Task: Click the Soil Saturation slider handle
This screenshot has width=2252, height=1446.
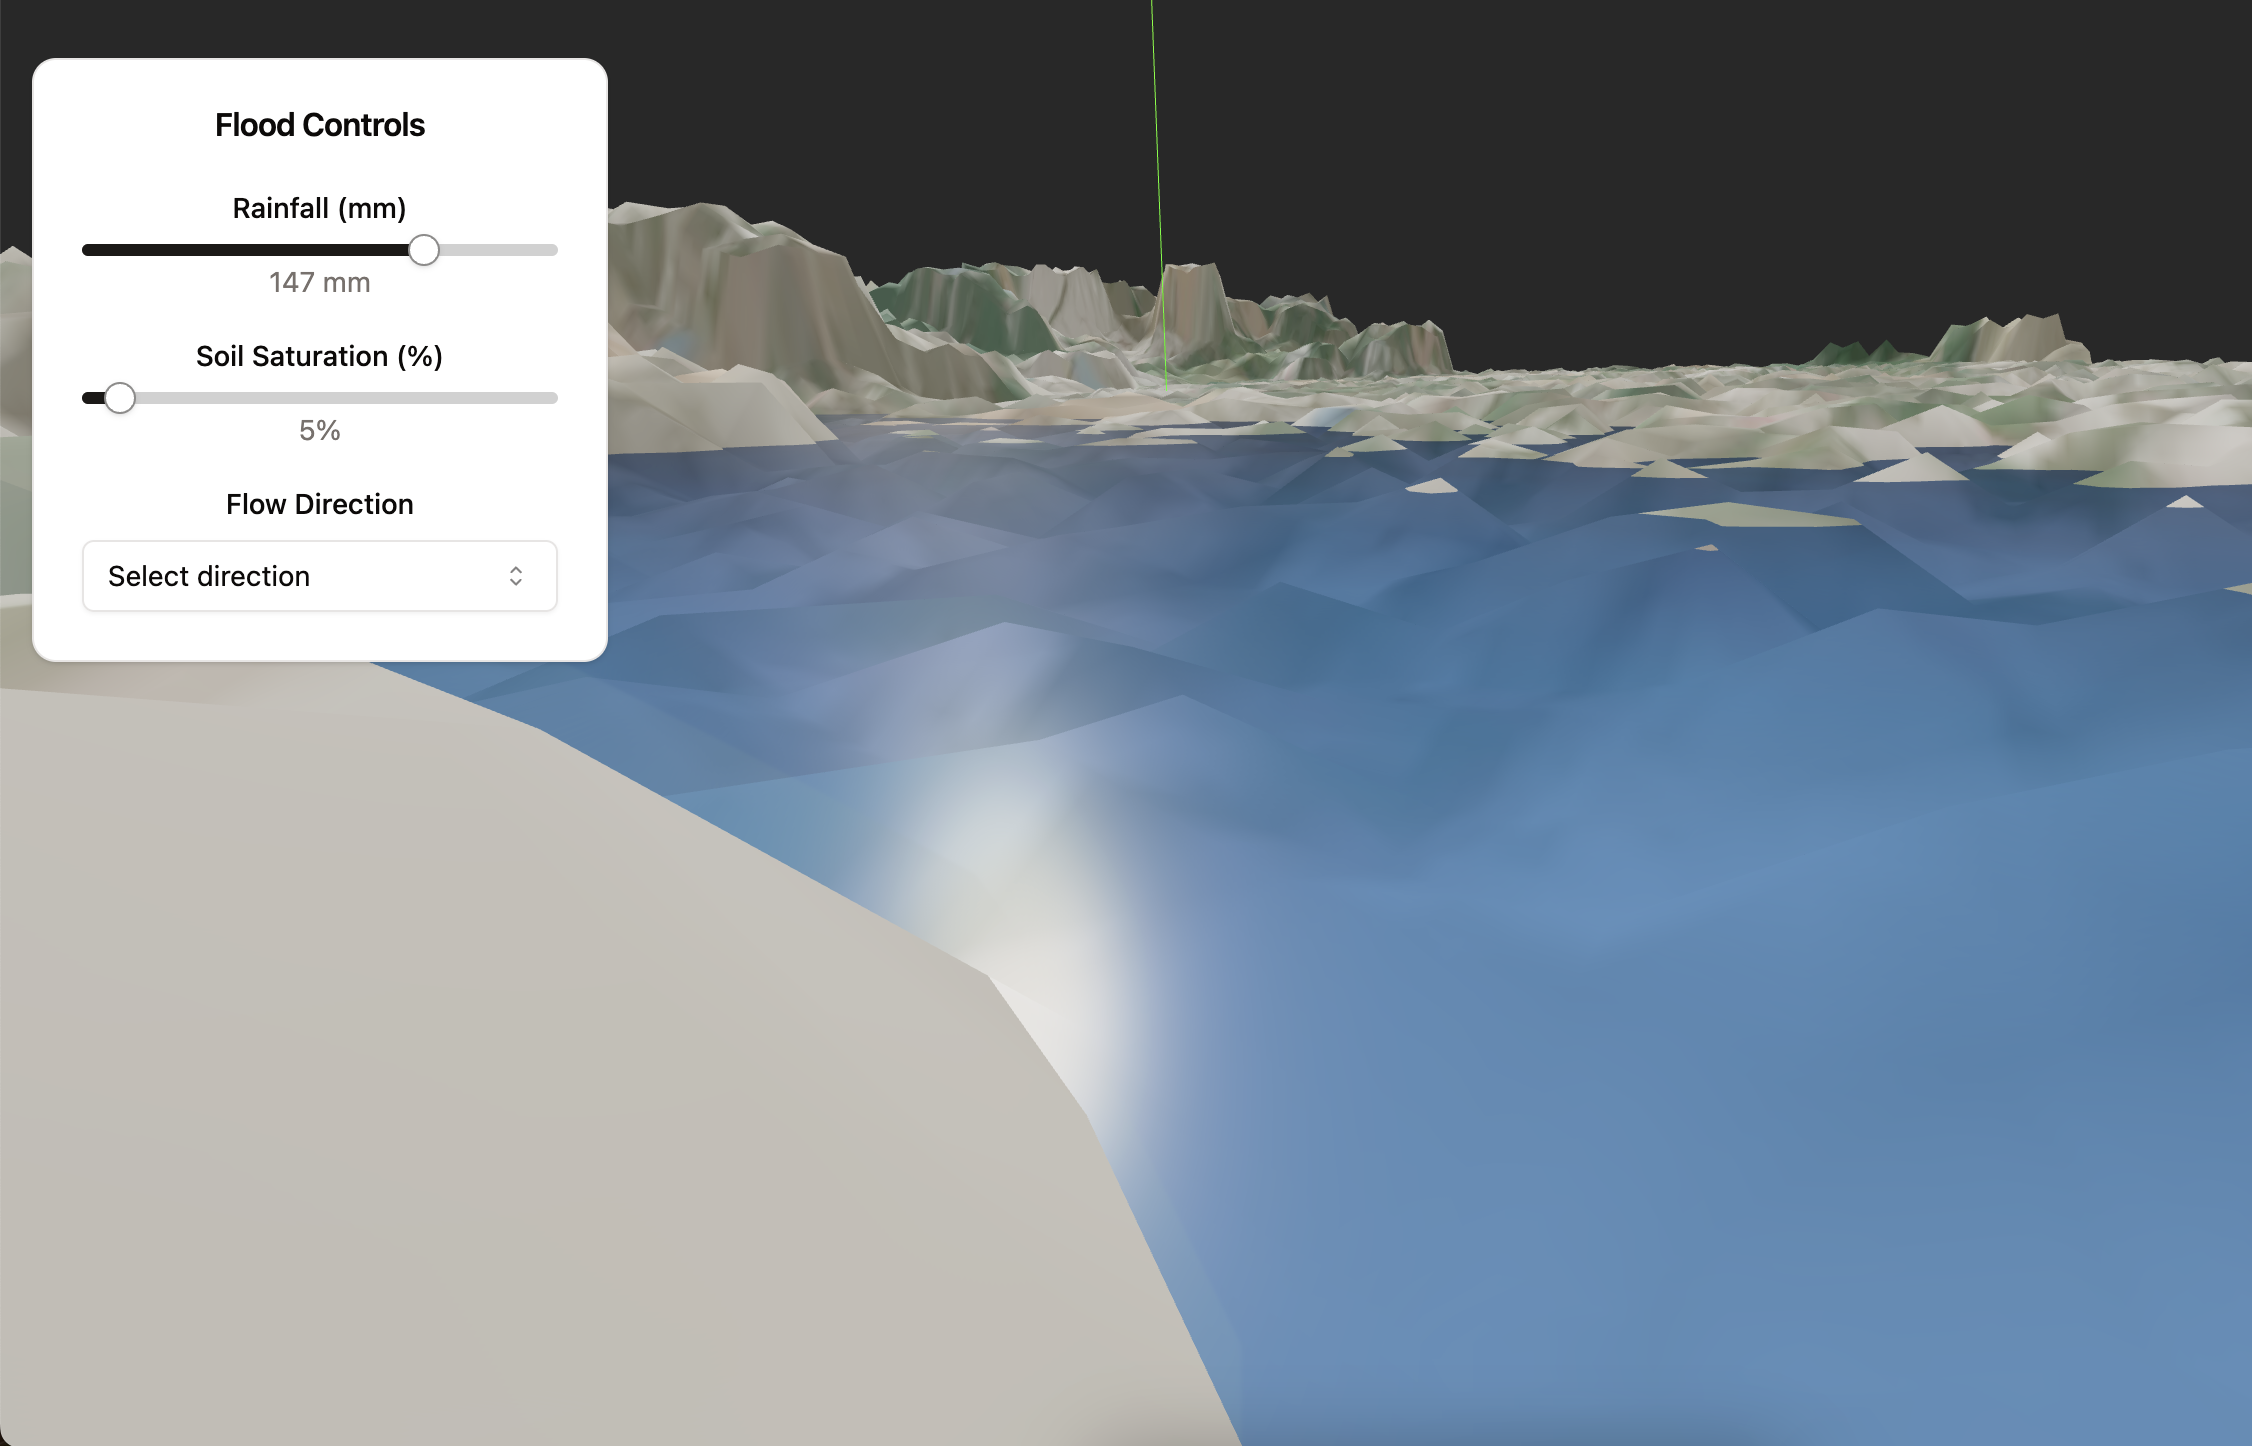Action: click(x=120, y=398)
